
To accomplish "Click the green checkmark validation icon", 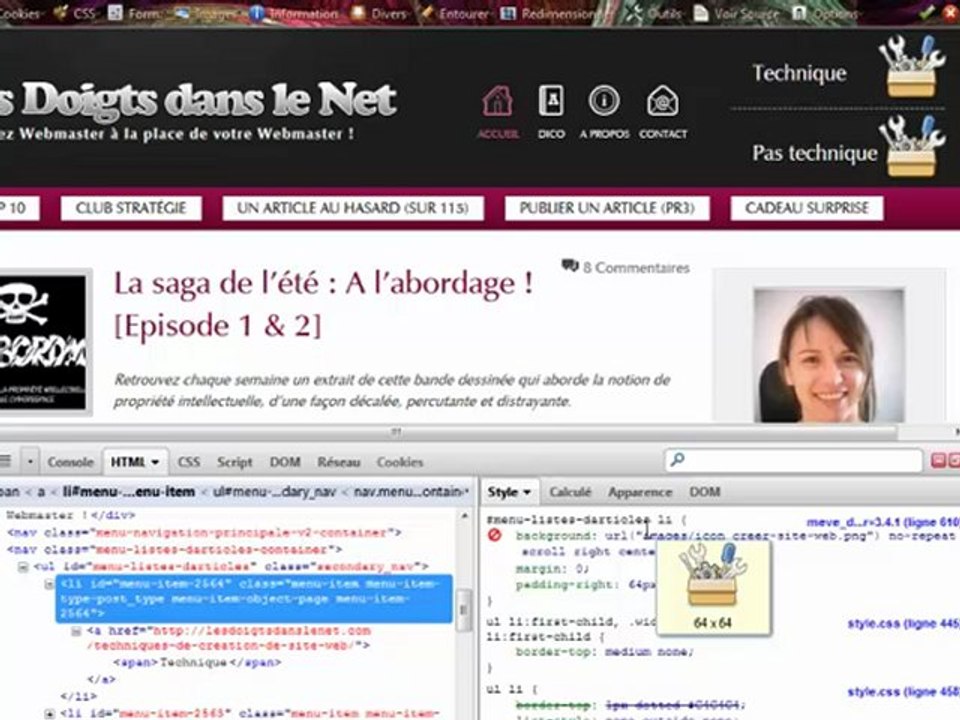I will coord(926,11).
